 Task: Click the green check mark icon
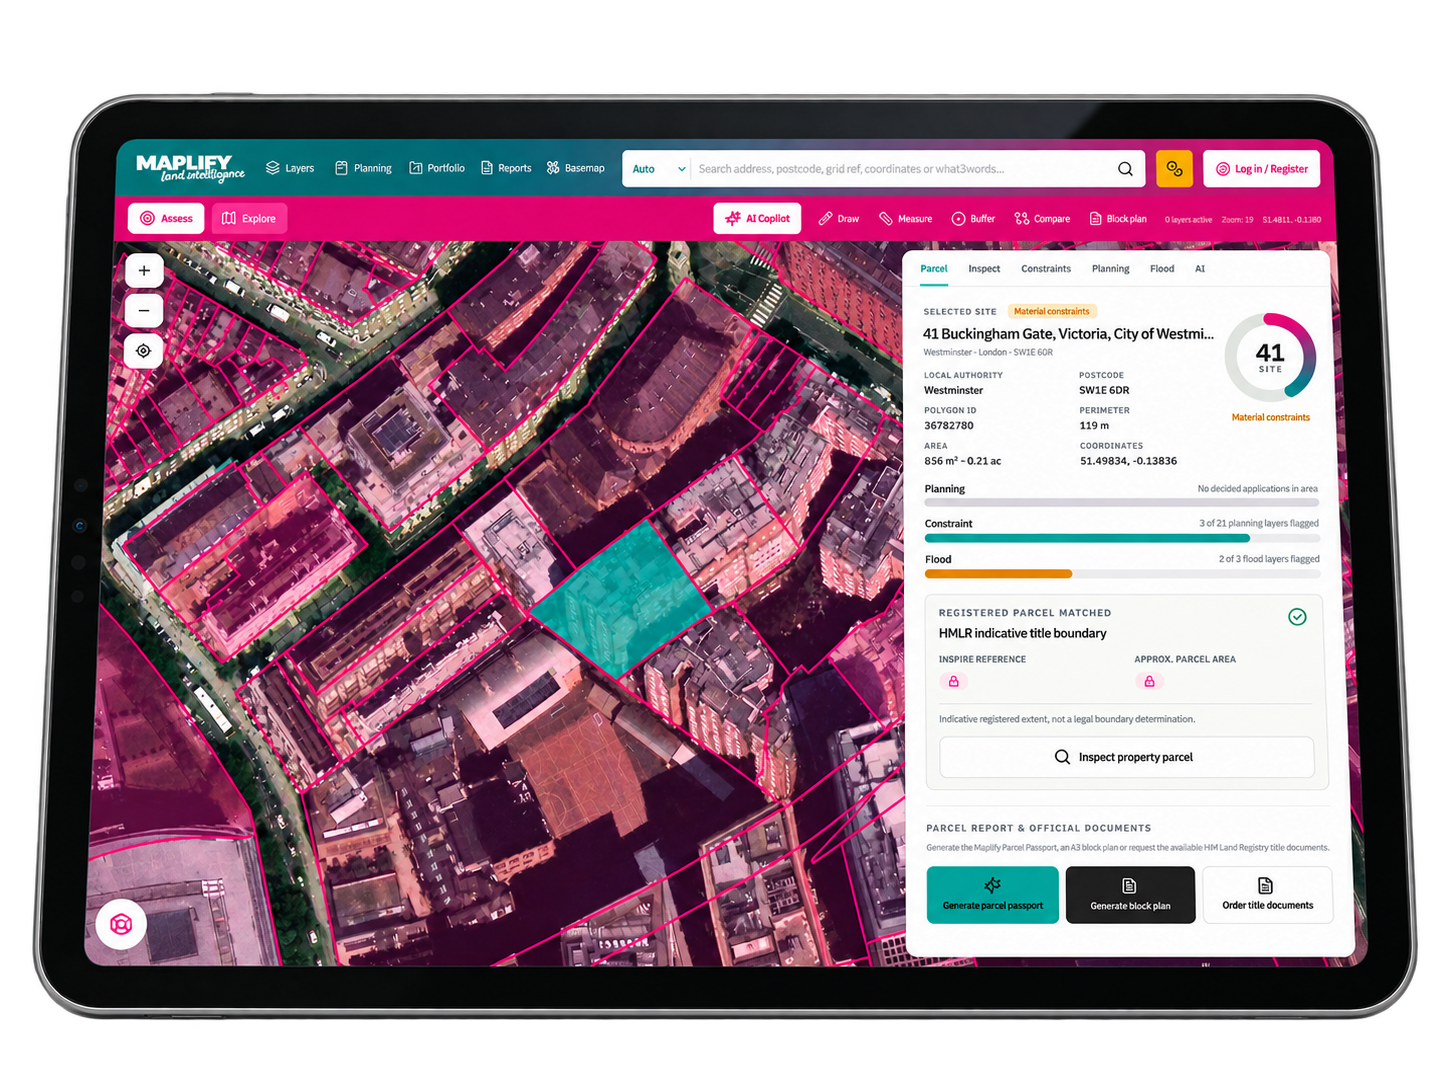(x=1297, y=617)
